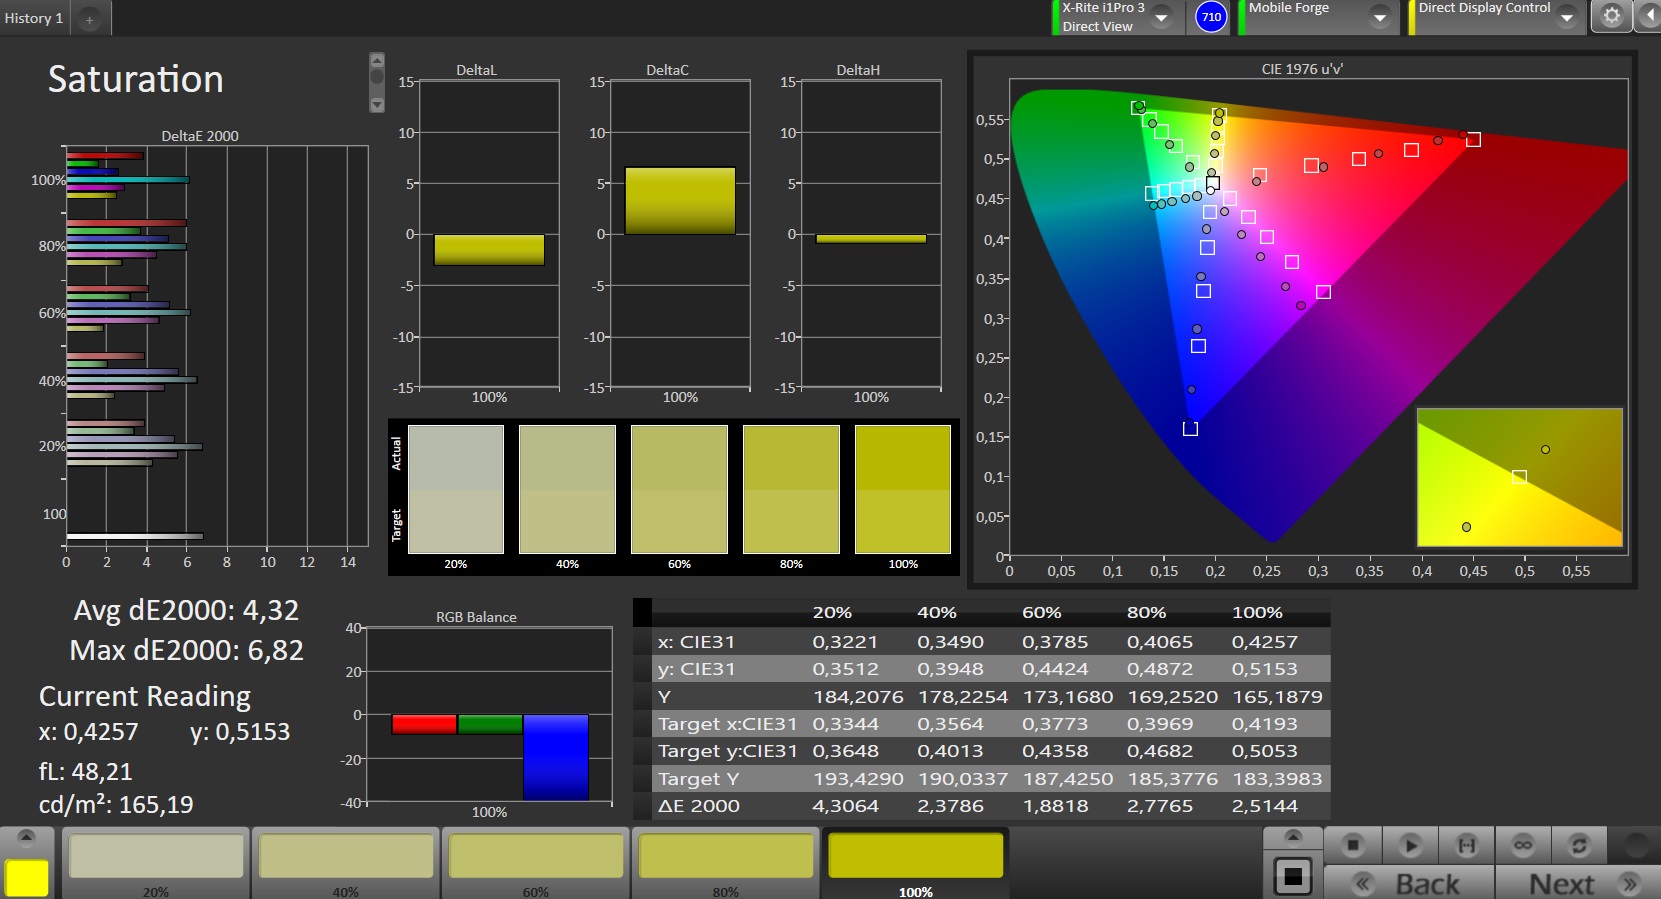Click the refresh cycle arrows icon
Screen dimensions: 1661x899
click(x=1579, y=846)
